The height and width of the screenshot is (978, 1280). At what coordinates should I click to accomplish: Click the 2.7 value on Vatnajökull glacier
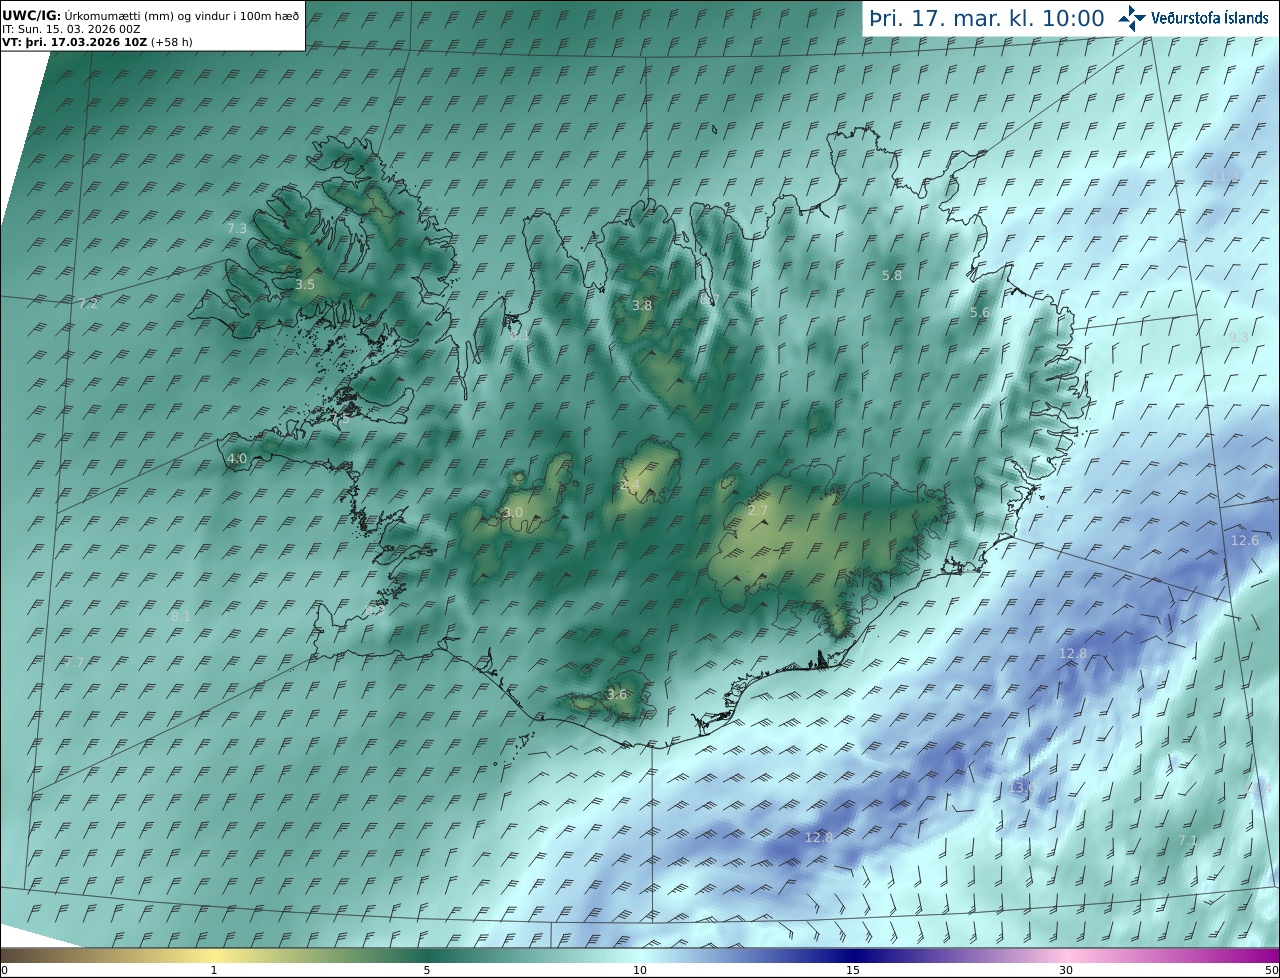tap(758, 511)
